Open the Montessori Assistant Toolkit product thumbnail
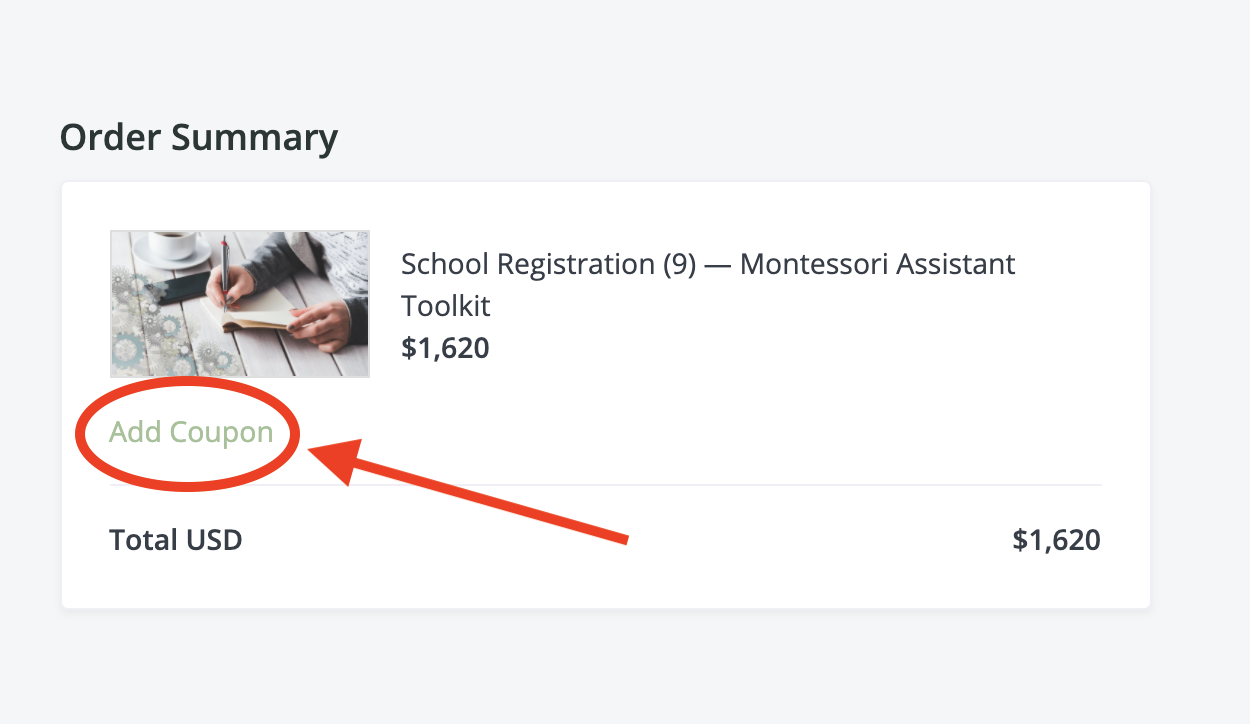Screen dimensions: 1250x724 [x=240, y=304]
